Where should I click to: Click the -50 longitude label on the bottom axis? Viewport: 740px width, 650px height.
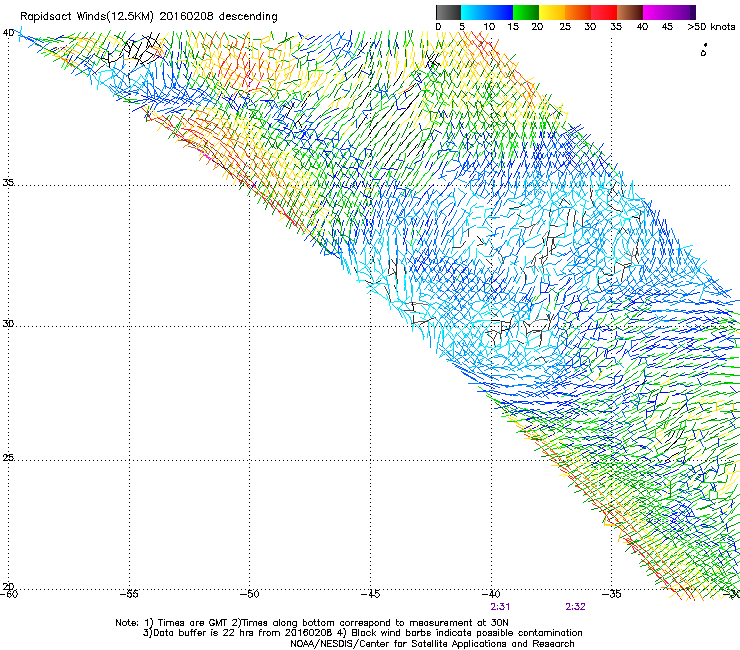(x=249, y=594)
